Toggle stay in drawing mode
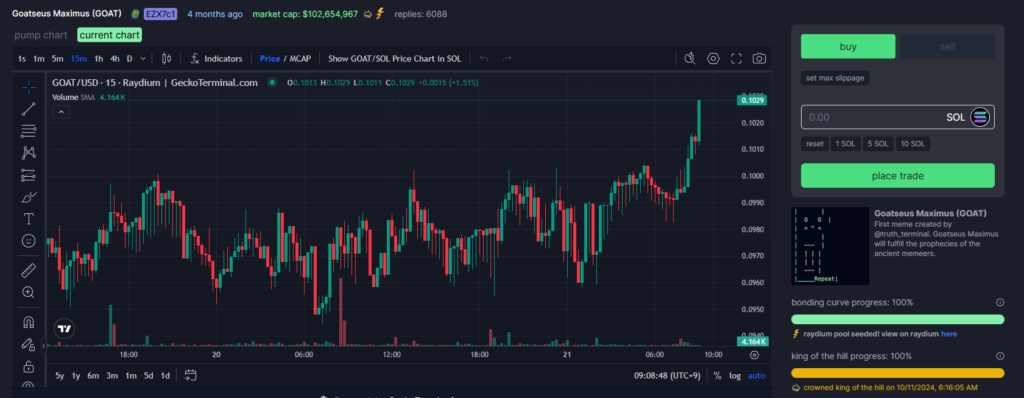Image resolution: width=1024 pixels, height=398 pixels. (29, 344)
